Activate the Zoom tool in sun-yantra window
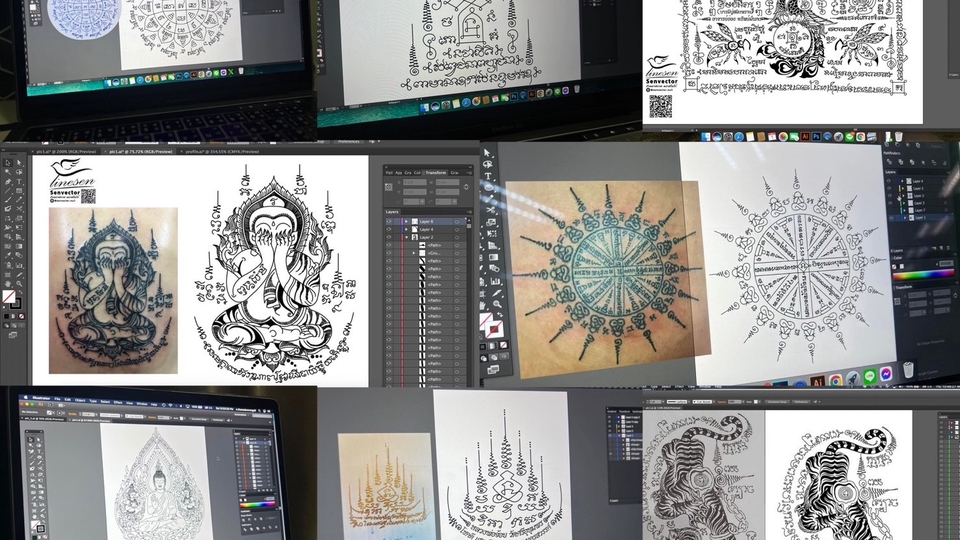The width and height of the screenshot is (960, 540). 497,304
